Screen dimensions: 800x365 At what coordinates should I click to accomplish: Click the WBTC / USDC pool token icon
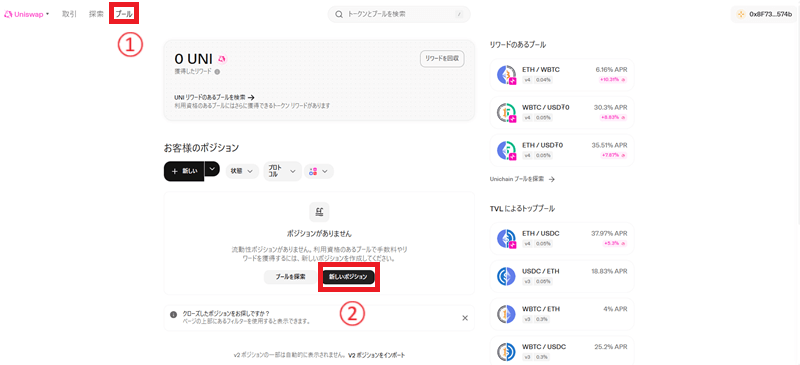click(x=506, y=352)
